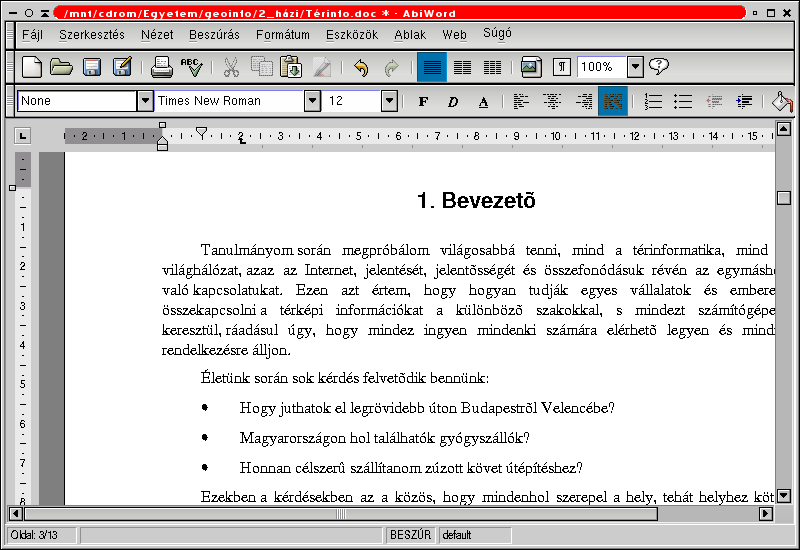Toggle underline formatting A button
This screenshot has height=550, width=800.
(483, 102)
